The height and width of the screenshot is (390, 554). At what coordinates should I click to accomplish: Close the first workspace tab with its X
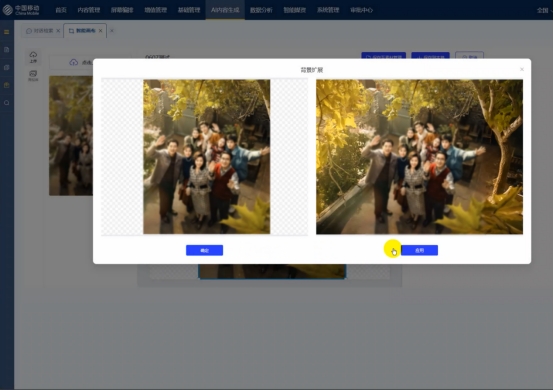coord(58,31)
